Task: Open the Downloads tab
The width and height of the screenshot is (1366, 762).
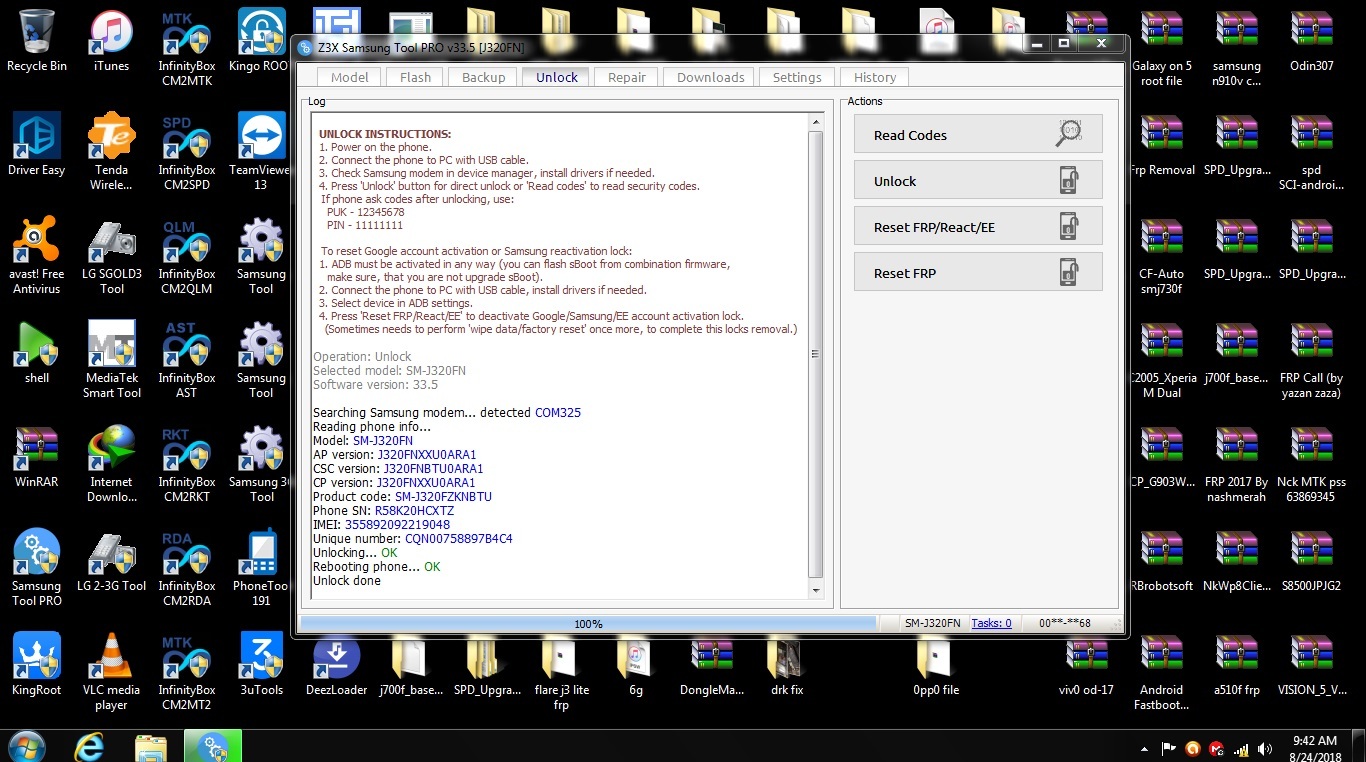Action: coord(710,77)
